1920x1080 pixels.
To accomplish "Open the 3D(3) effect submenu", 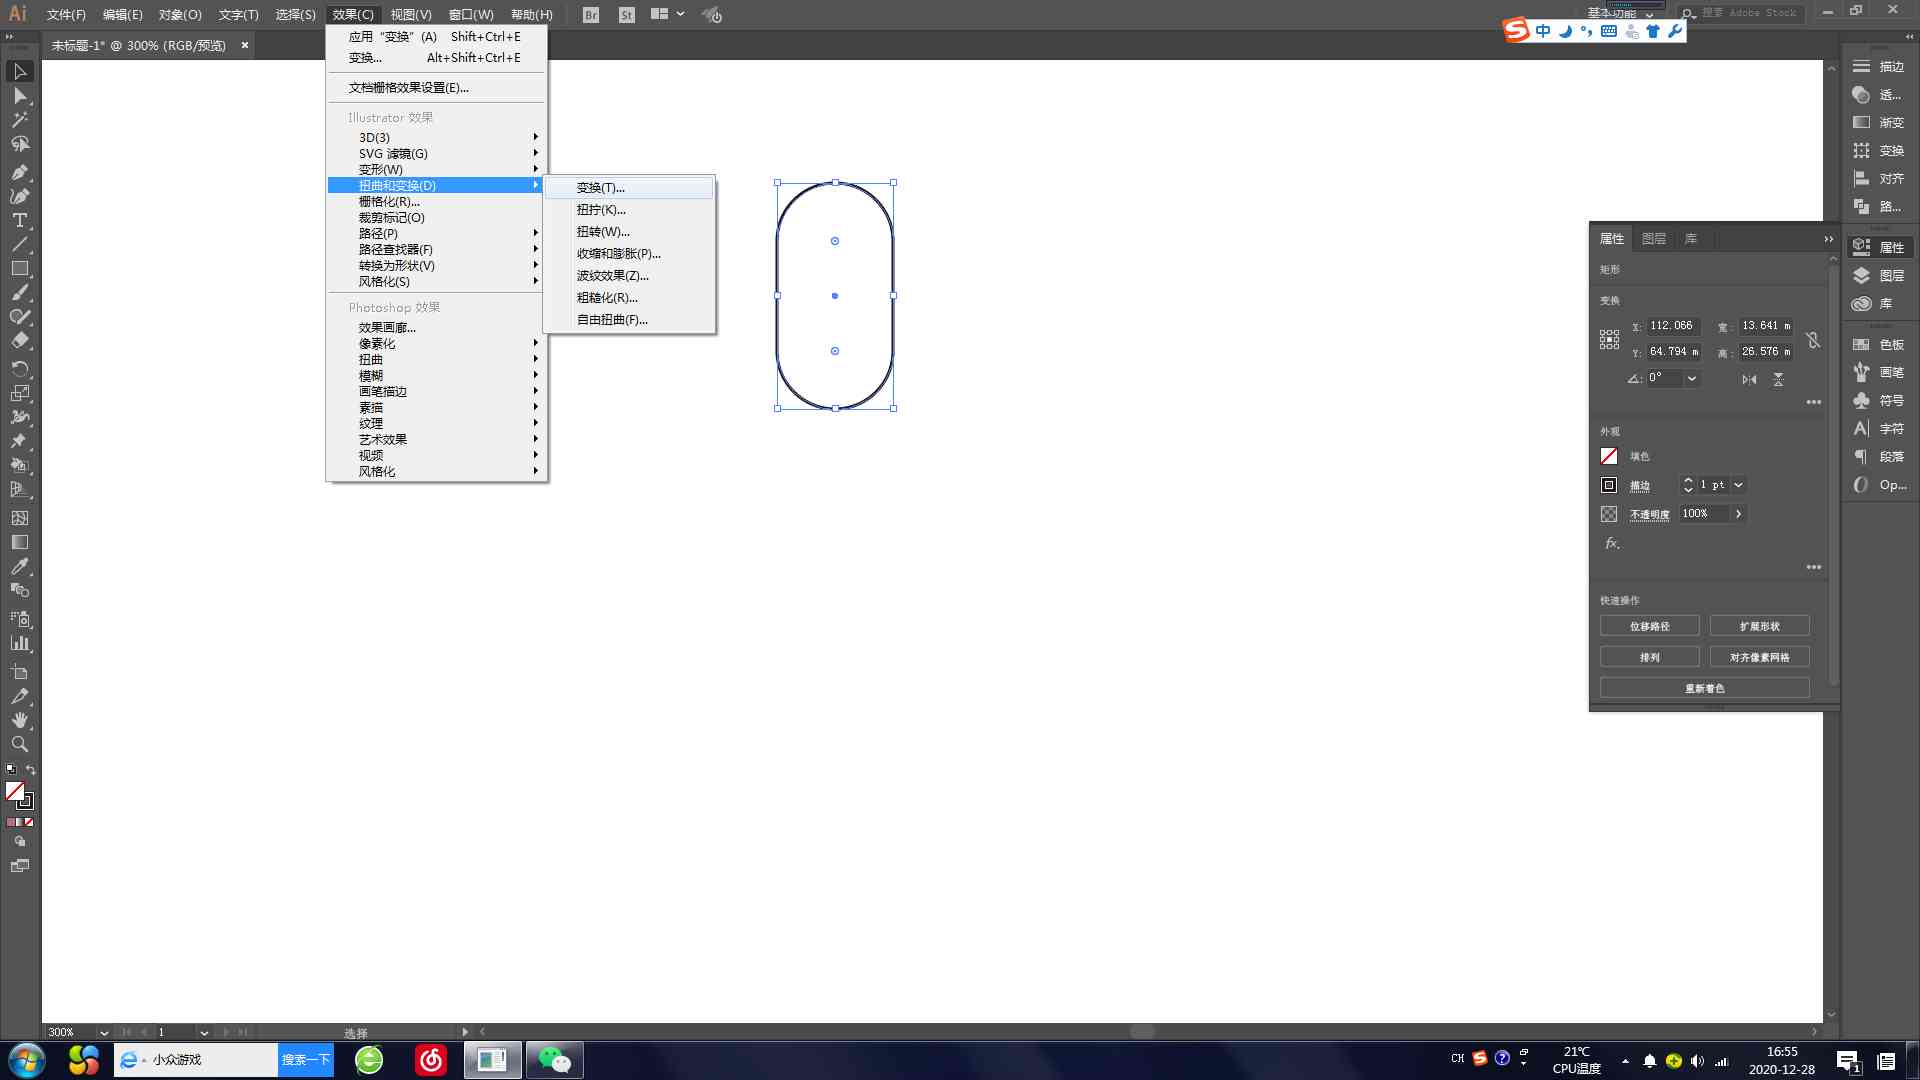I will coord(436,137).
